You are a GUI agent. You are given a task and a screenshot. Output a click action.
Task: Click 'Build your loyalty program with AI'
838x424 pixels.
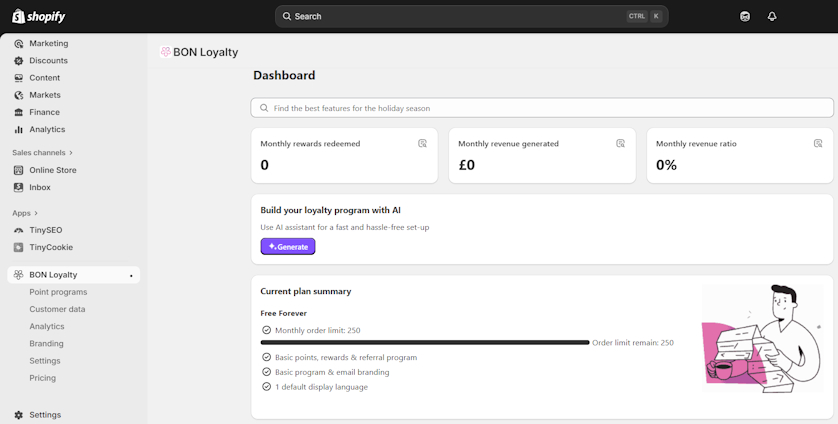coord(330,210)
